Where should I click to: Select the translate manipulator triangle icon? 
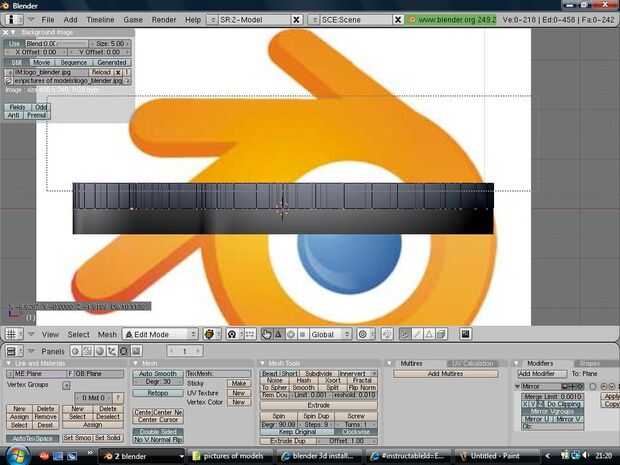pos(278,334)
